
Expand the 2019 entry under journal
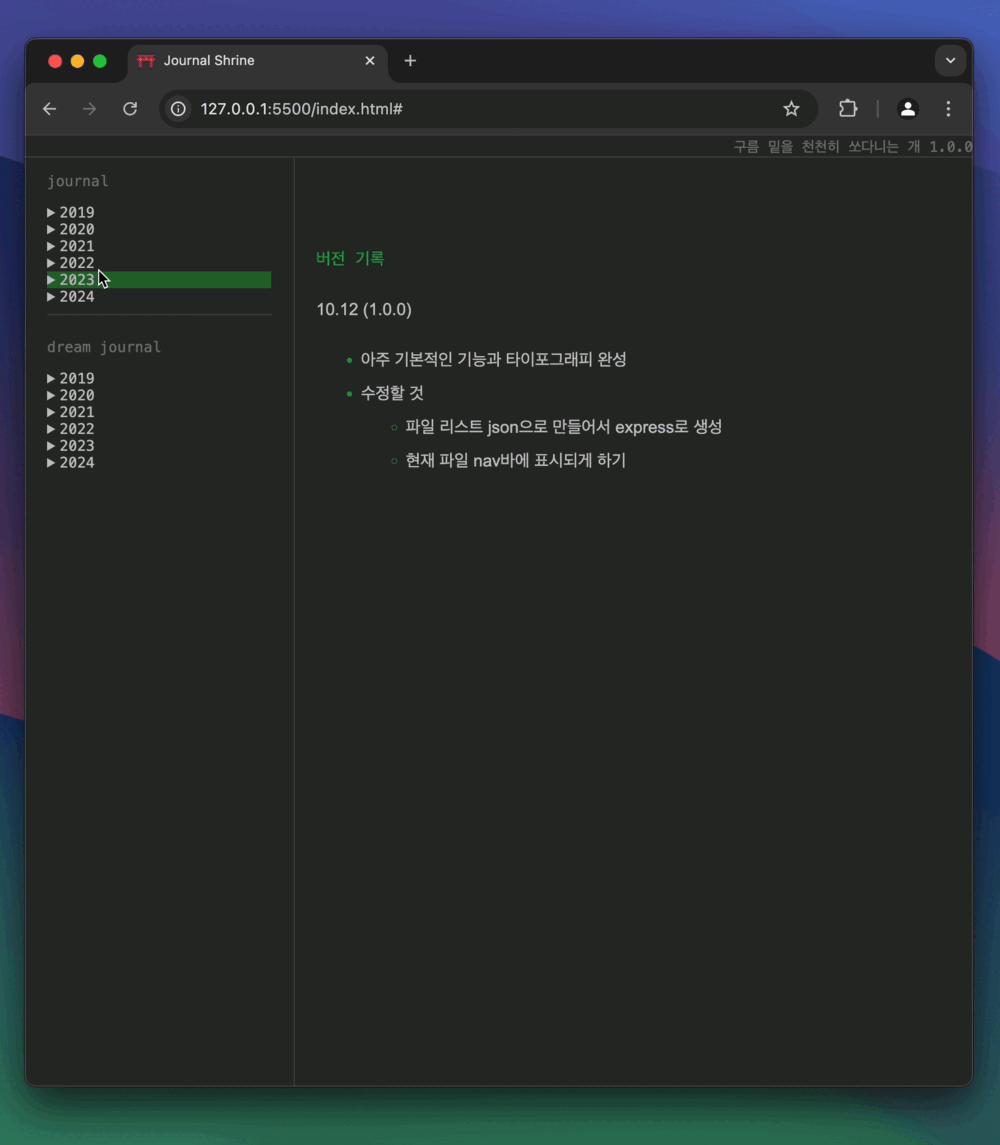(70, 212)
